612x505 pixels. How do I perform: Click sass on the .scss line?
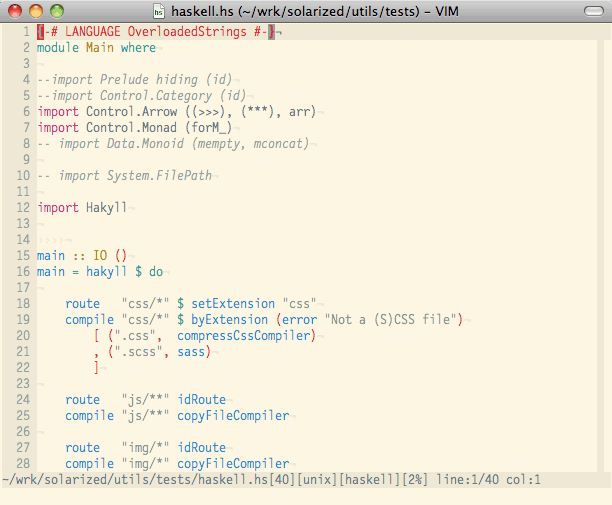click(x=192, y=352)
